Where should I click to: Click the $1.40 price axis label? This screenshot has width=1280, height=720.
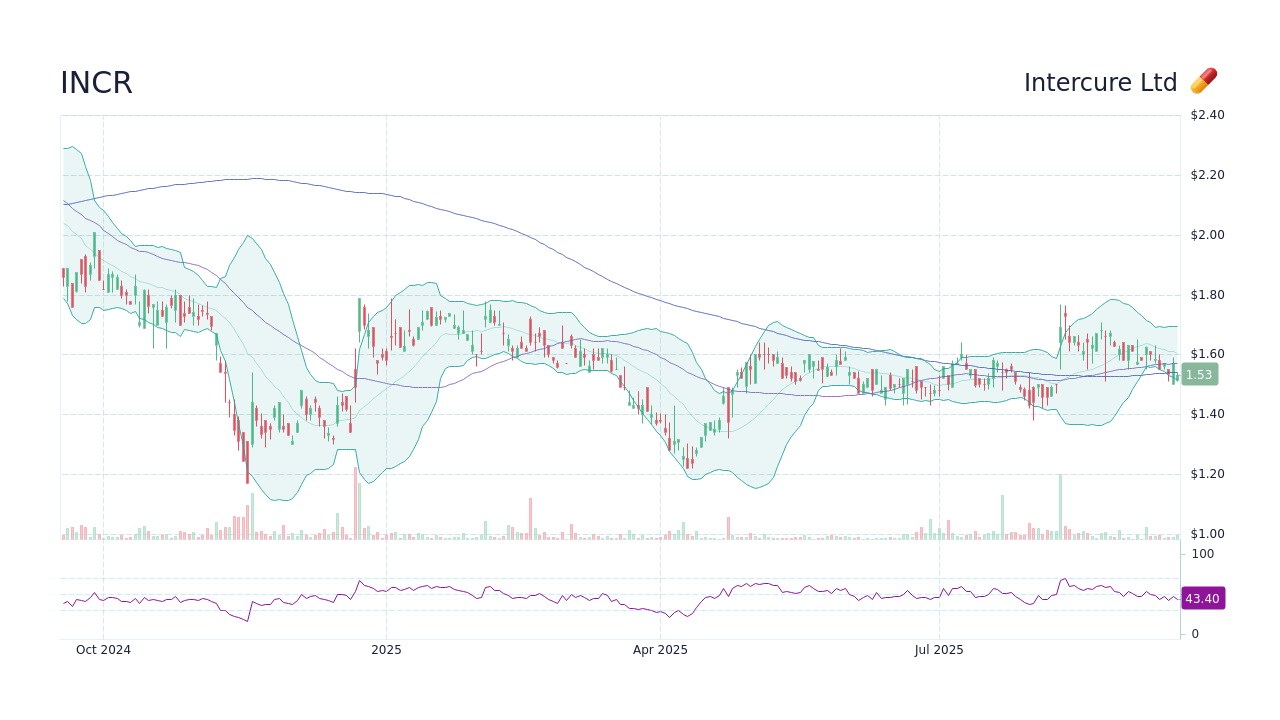1207,414
